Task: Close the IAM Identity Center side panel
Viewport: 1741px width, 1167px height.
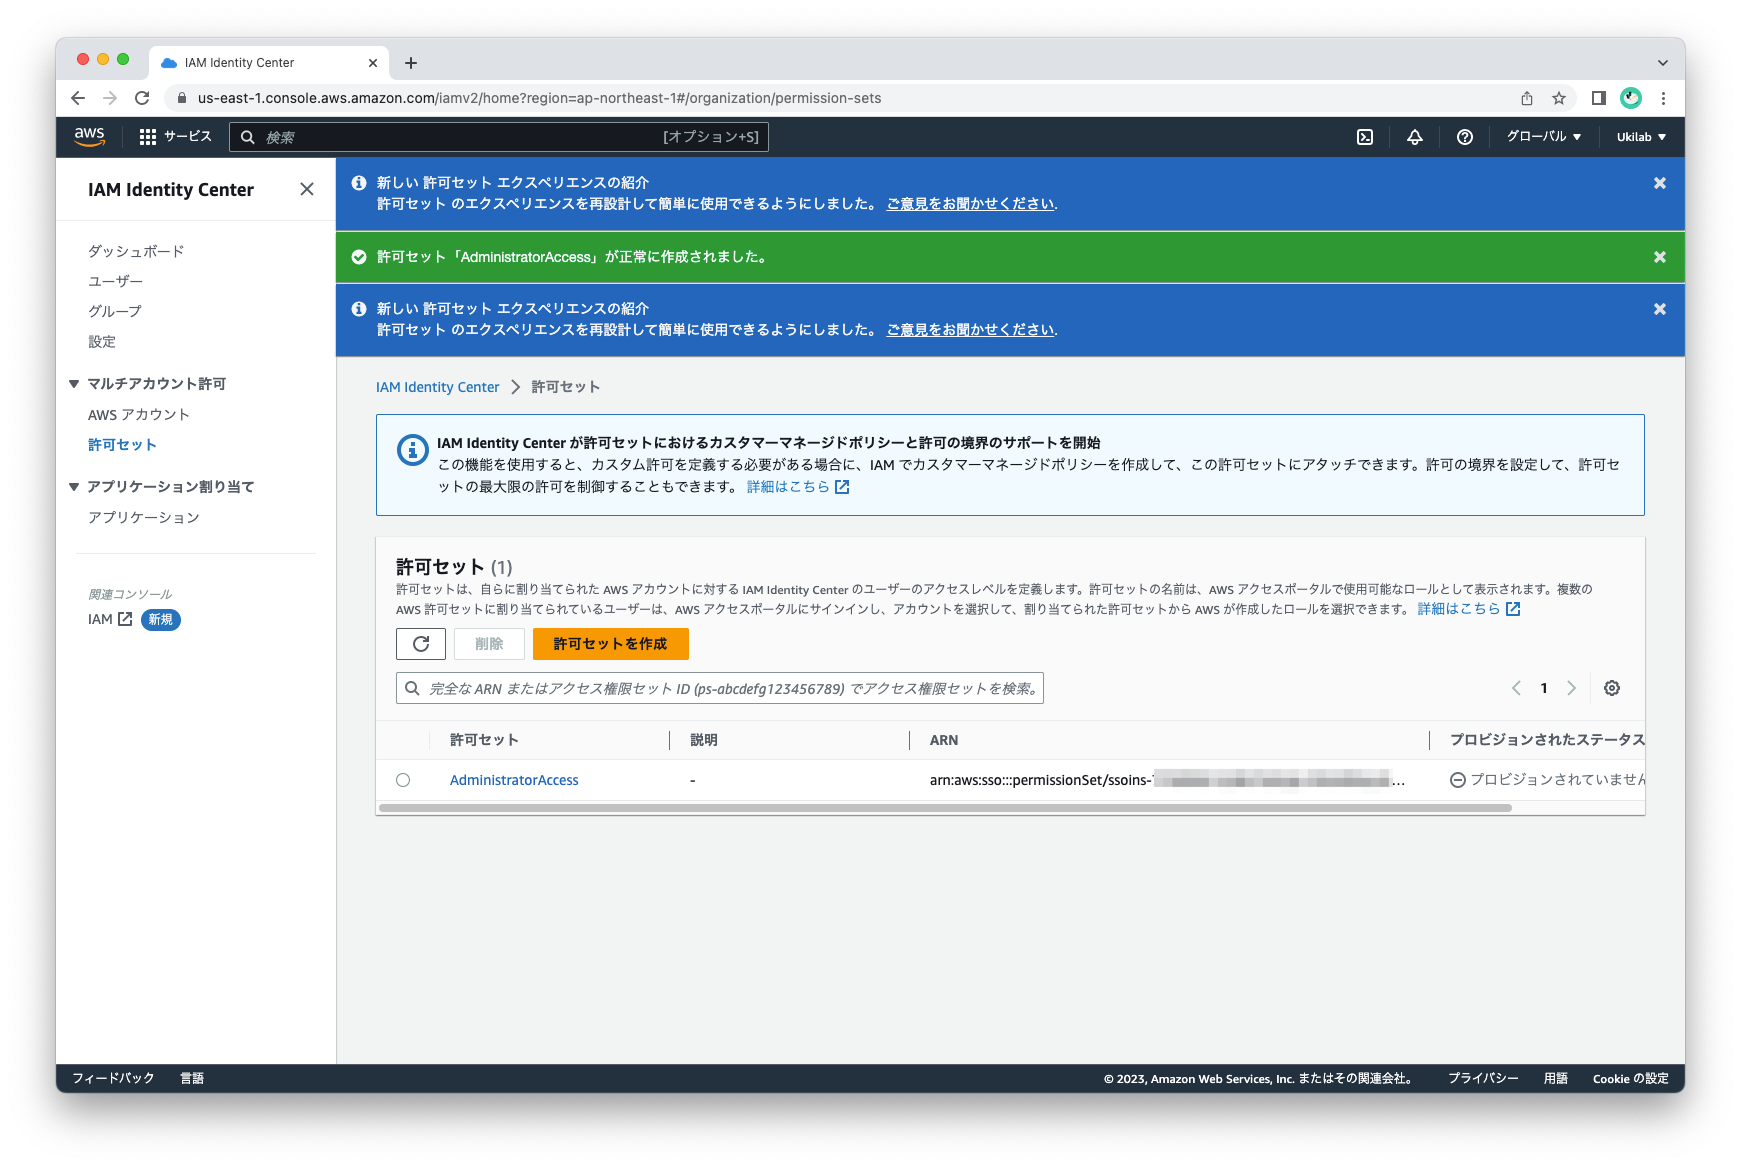Action: pos(307,189)
